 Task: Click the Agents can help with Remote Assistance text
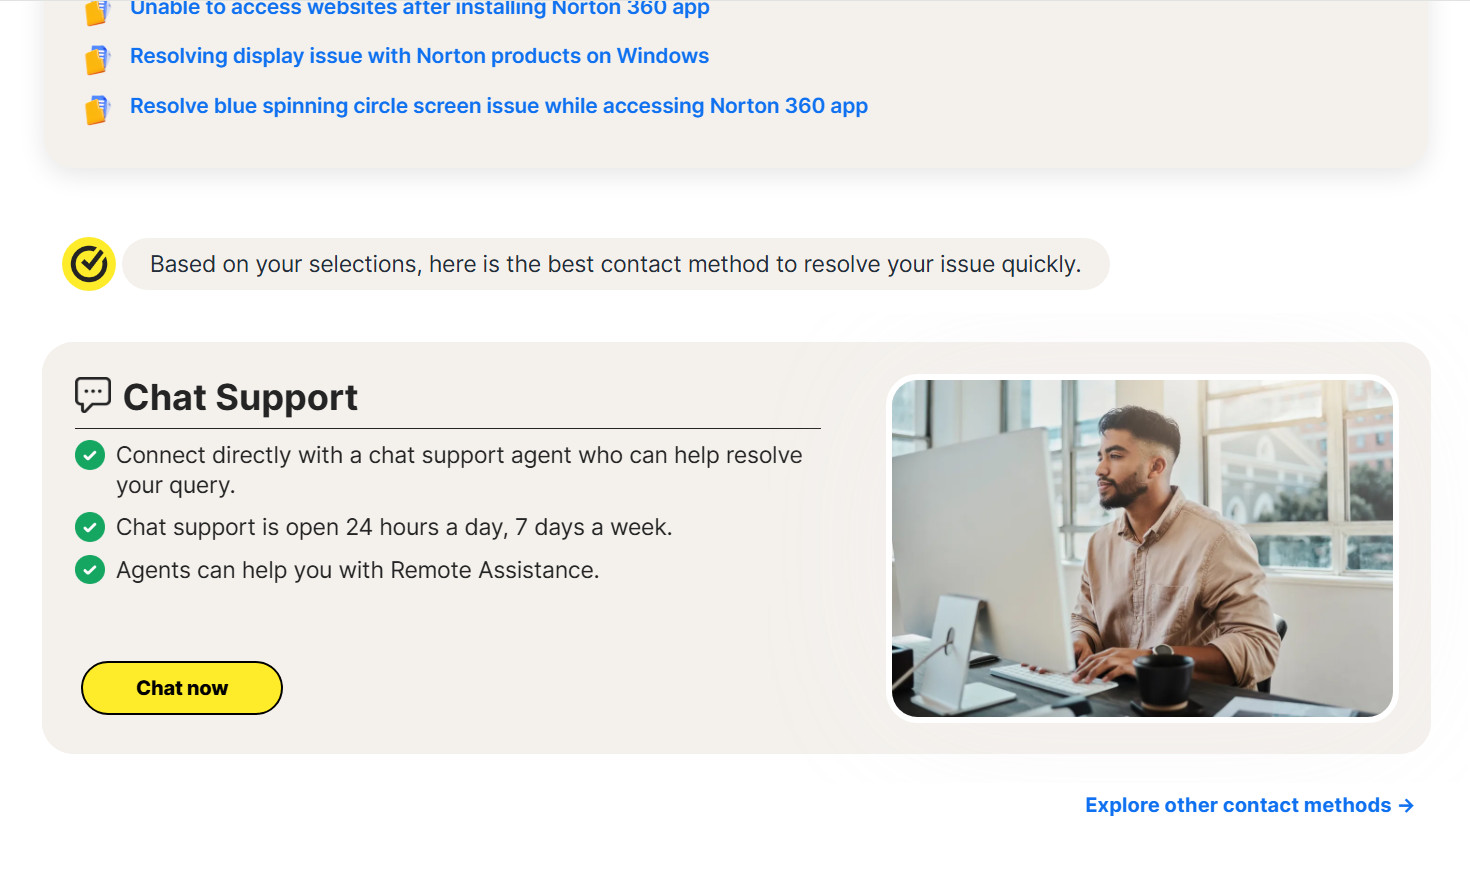357,570
